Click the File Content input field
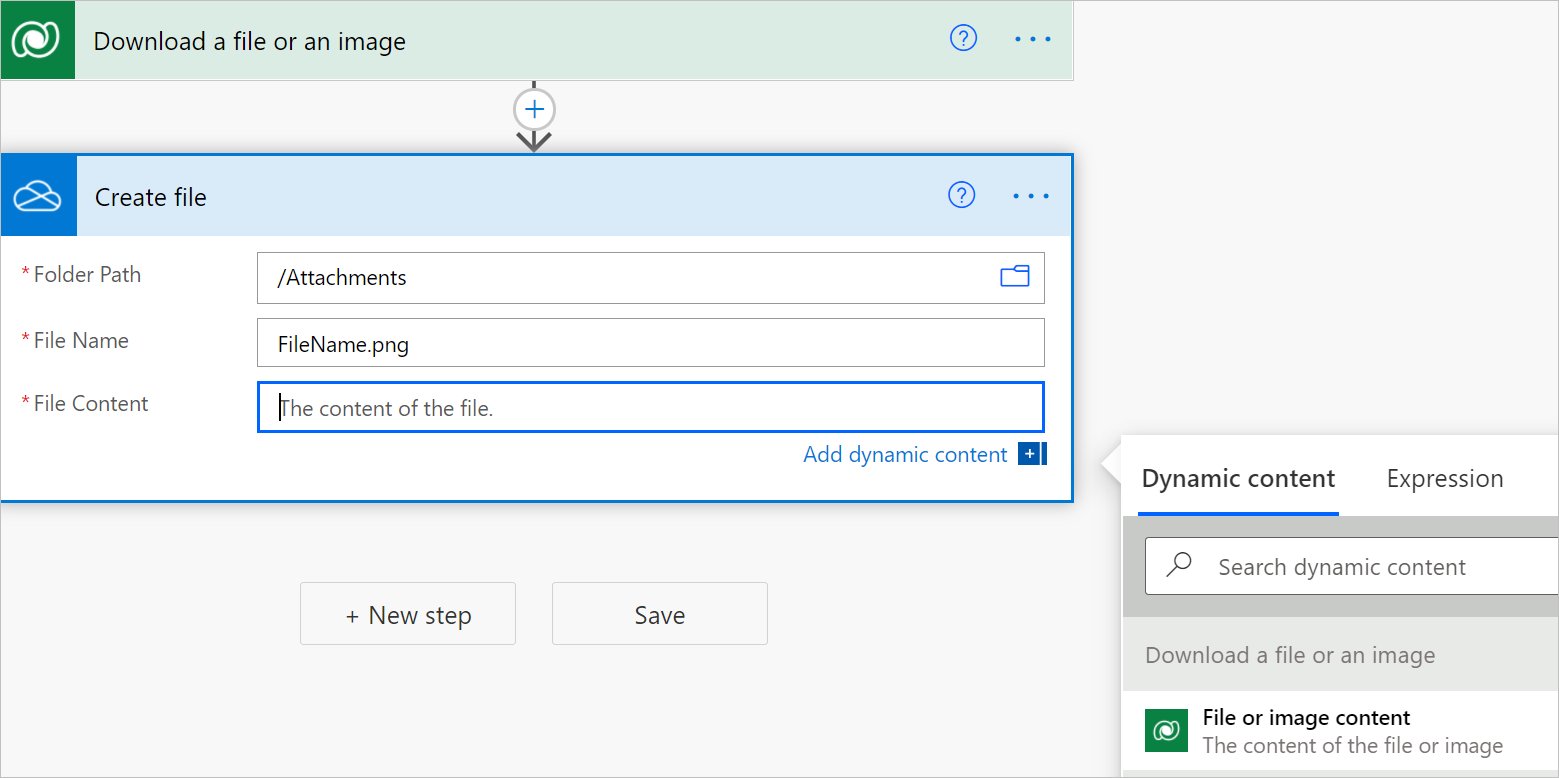Image resolution: width=1559 pixels, height=778 pixels. (650, 406)
